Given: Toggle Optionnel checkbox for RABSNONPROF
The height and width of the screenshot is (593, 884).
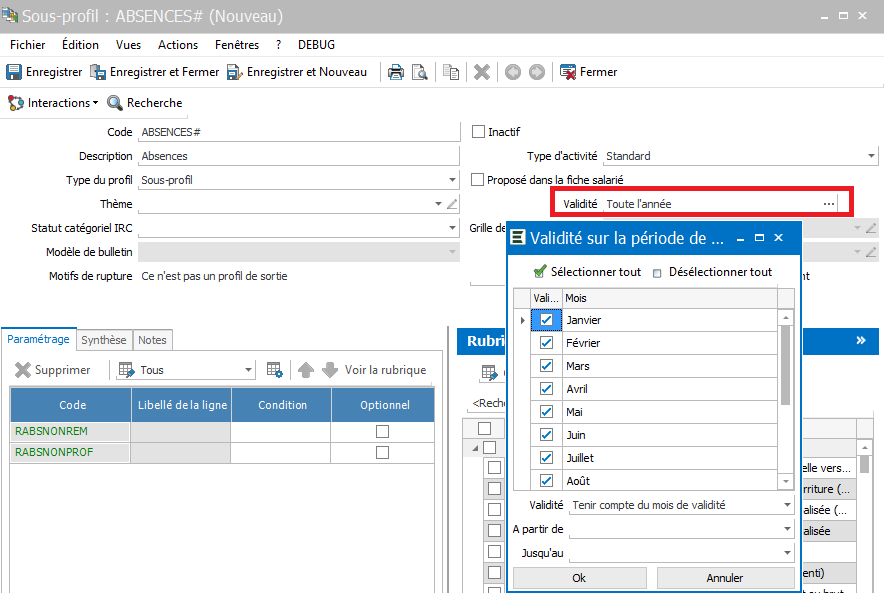Looking at the screenshot, I should (382, 452).
